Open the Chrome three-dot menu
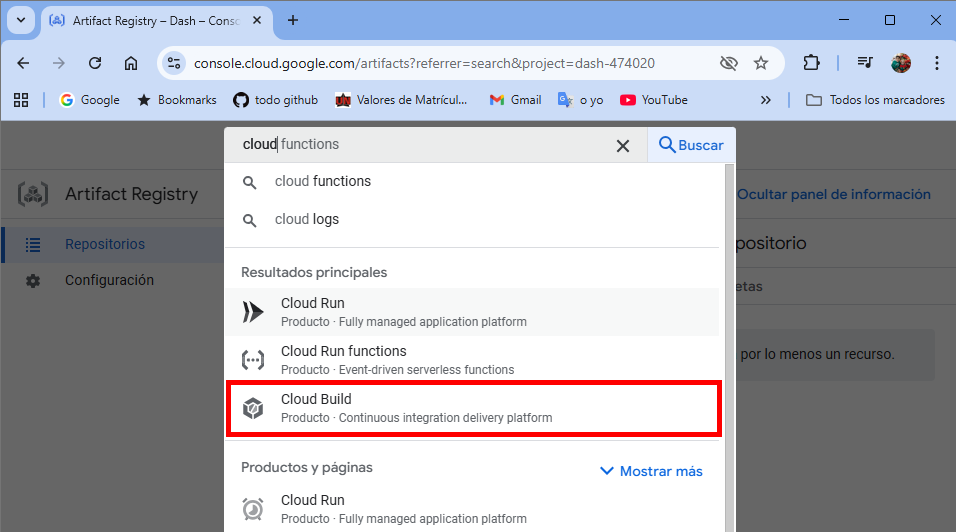956x532 pixels. pos(936,63)
